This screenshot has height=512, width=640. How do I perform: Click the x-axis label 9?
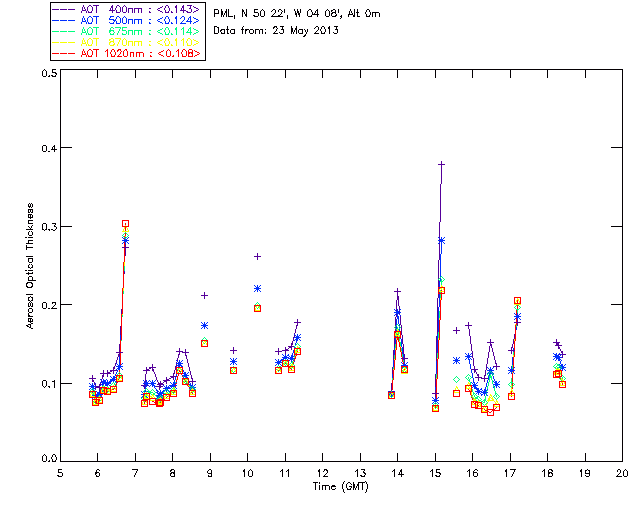(x=210, y=473)
